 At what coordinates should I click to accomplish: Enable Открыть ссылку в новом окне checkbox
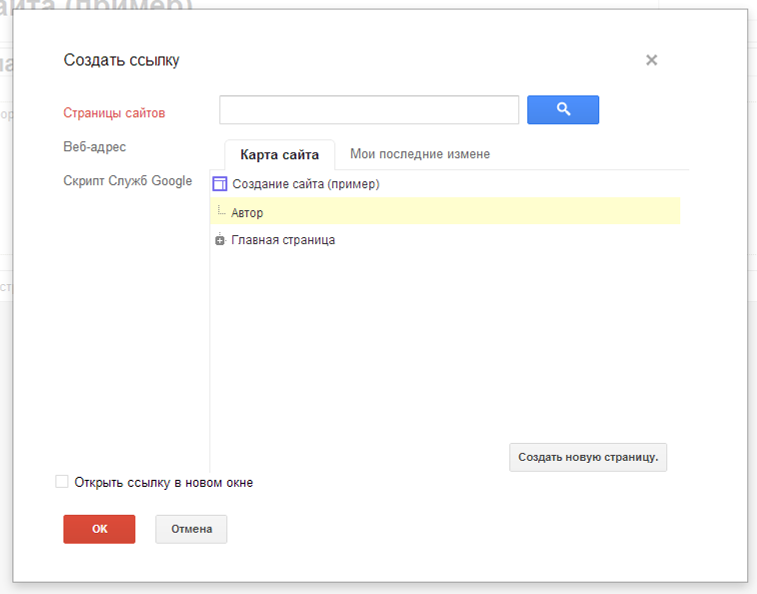click(62, 481)
